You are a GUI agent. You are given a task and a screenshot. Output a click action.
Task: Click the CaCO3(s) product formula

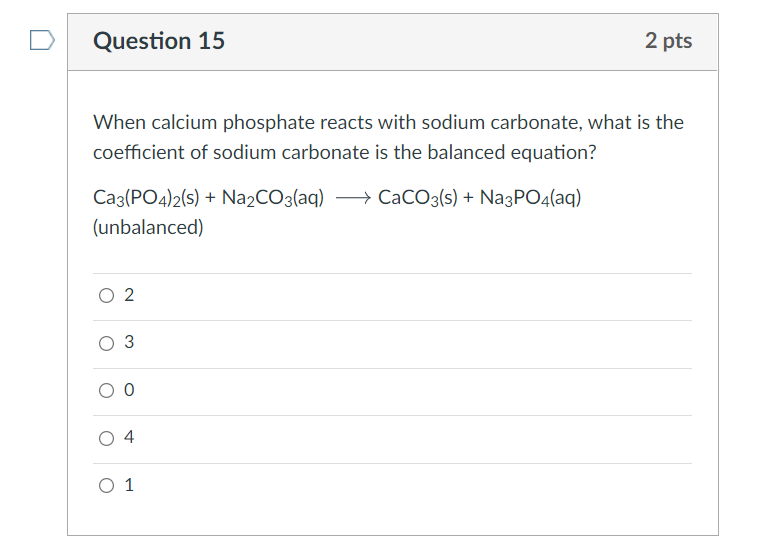click(417, 198)
